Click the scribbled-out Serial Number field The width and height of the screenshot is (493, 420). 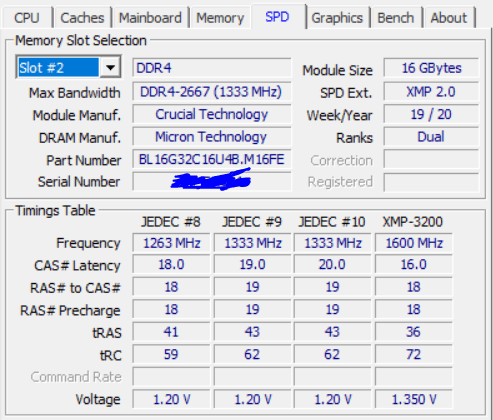coord(212,181)
